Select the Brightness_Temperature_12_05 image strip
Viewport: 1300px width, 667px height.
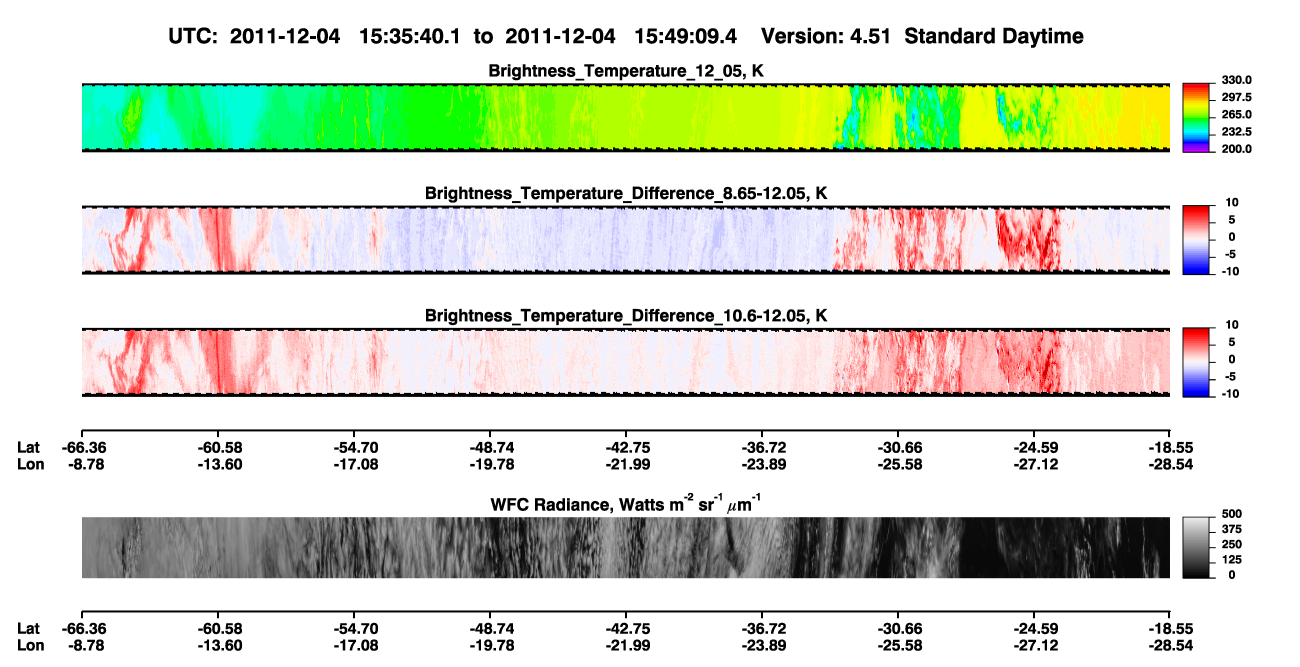tap(626, 117)
